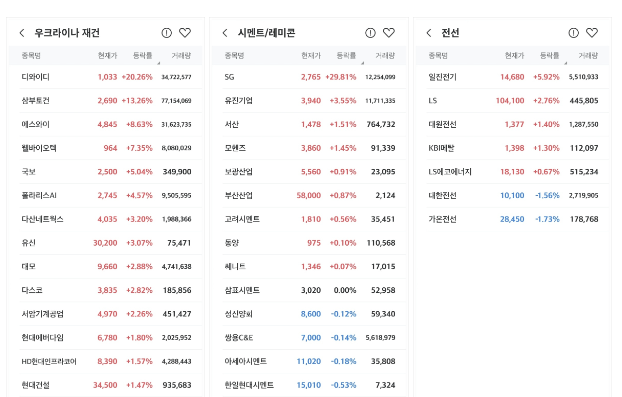Sort 시멘트/레미콘 list by 등락률 header
Image resolution: width=622 pixels, height=397 pixels.
(x=346, y=56)
